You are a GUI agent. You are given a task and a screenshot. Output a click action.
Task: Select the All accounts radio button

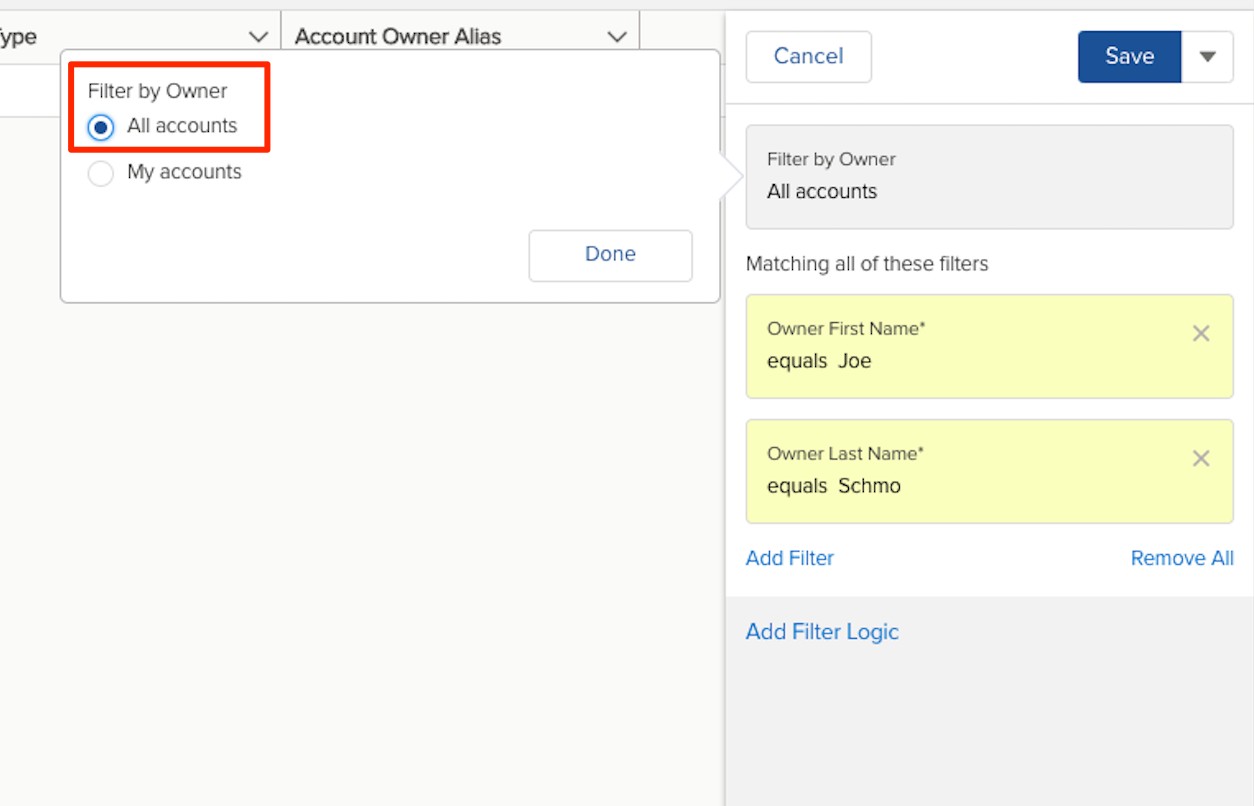(x=101, y=127)
